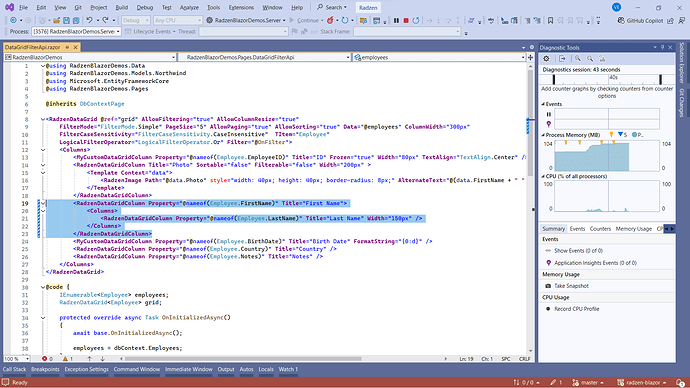The image size is (690, 388).
Task: Collapse the CPU graph section
Action: [543, 176]
